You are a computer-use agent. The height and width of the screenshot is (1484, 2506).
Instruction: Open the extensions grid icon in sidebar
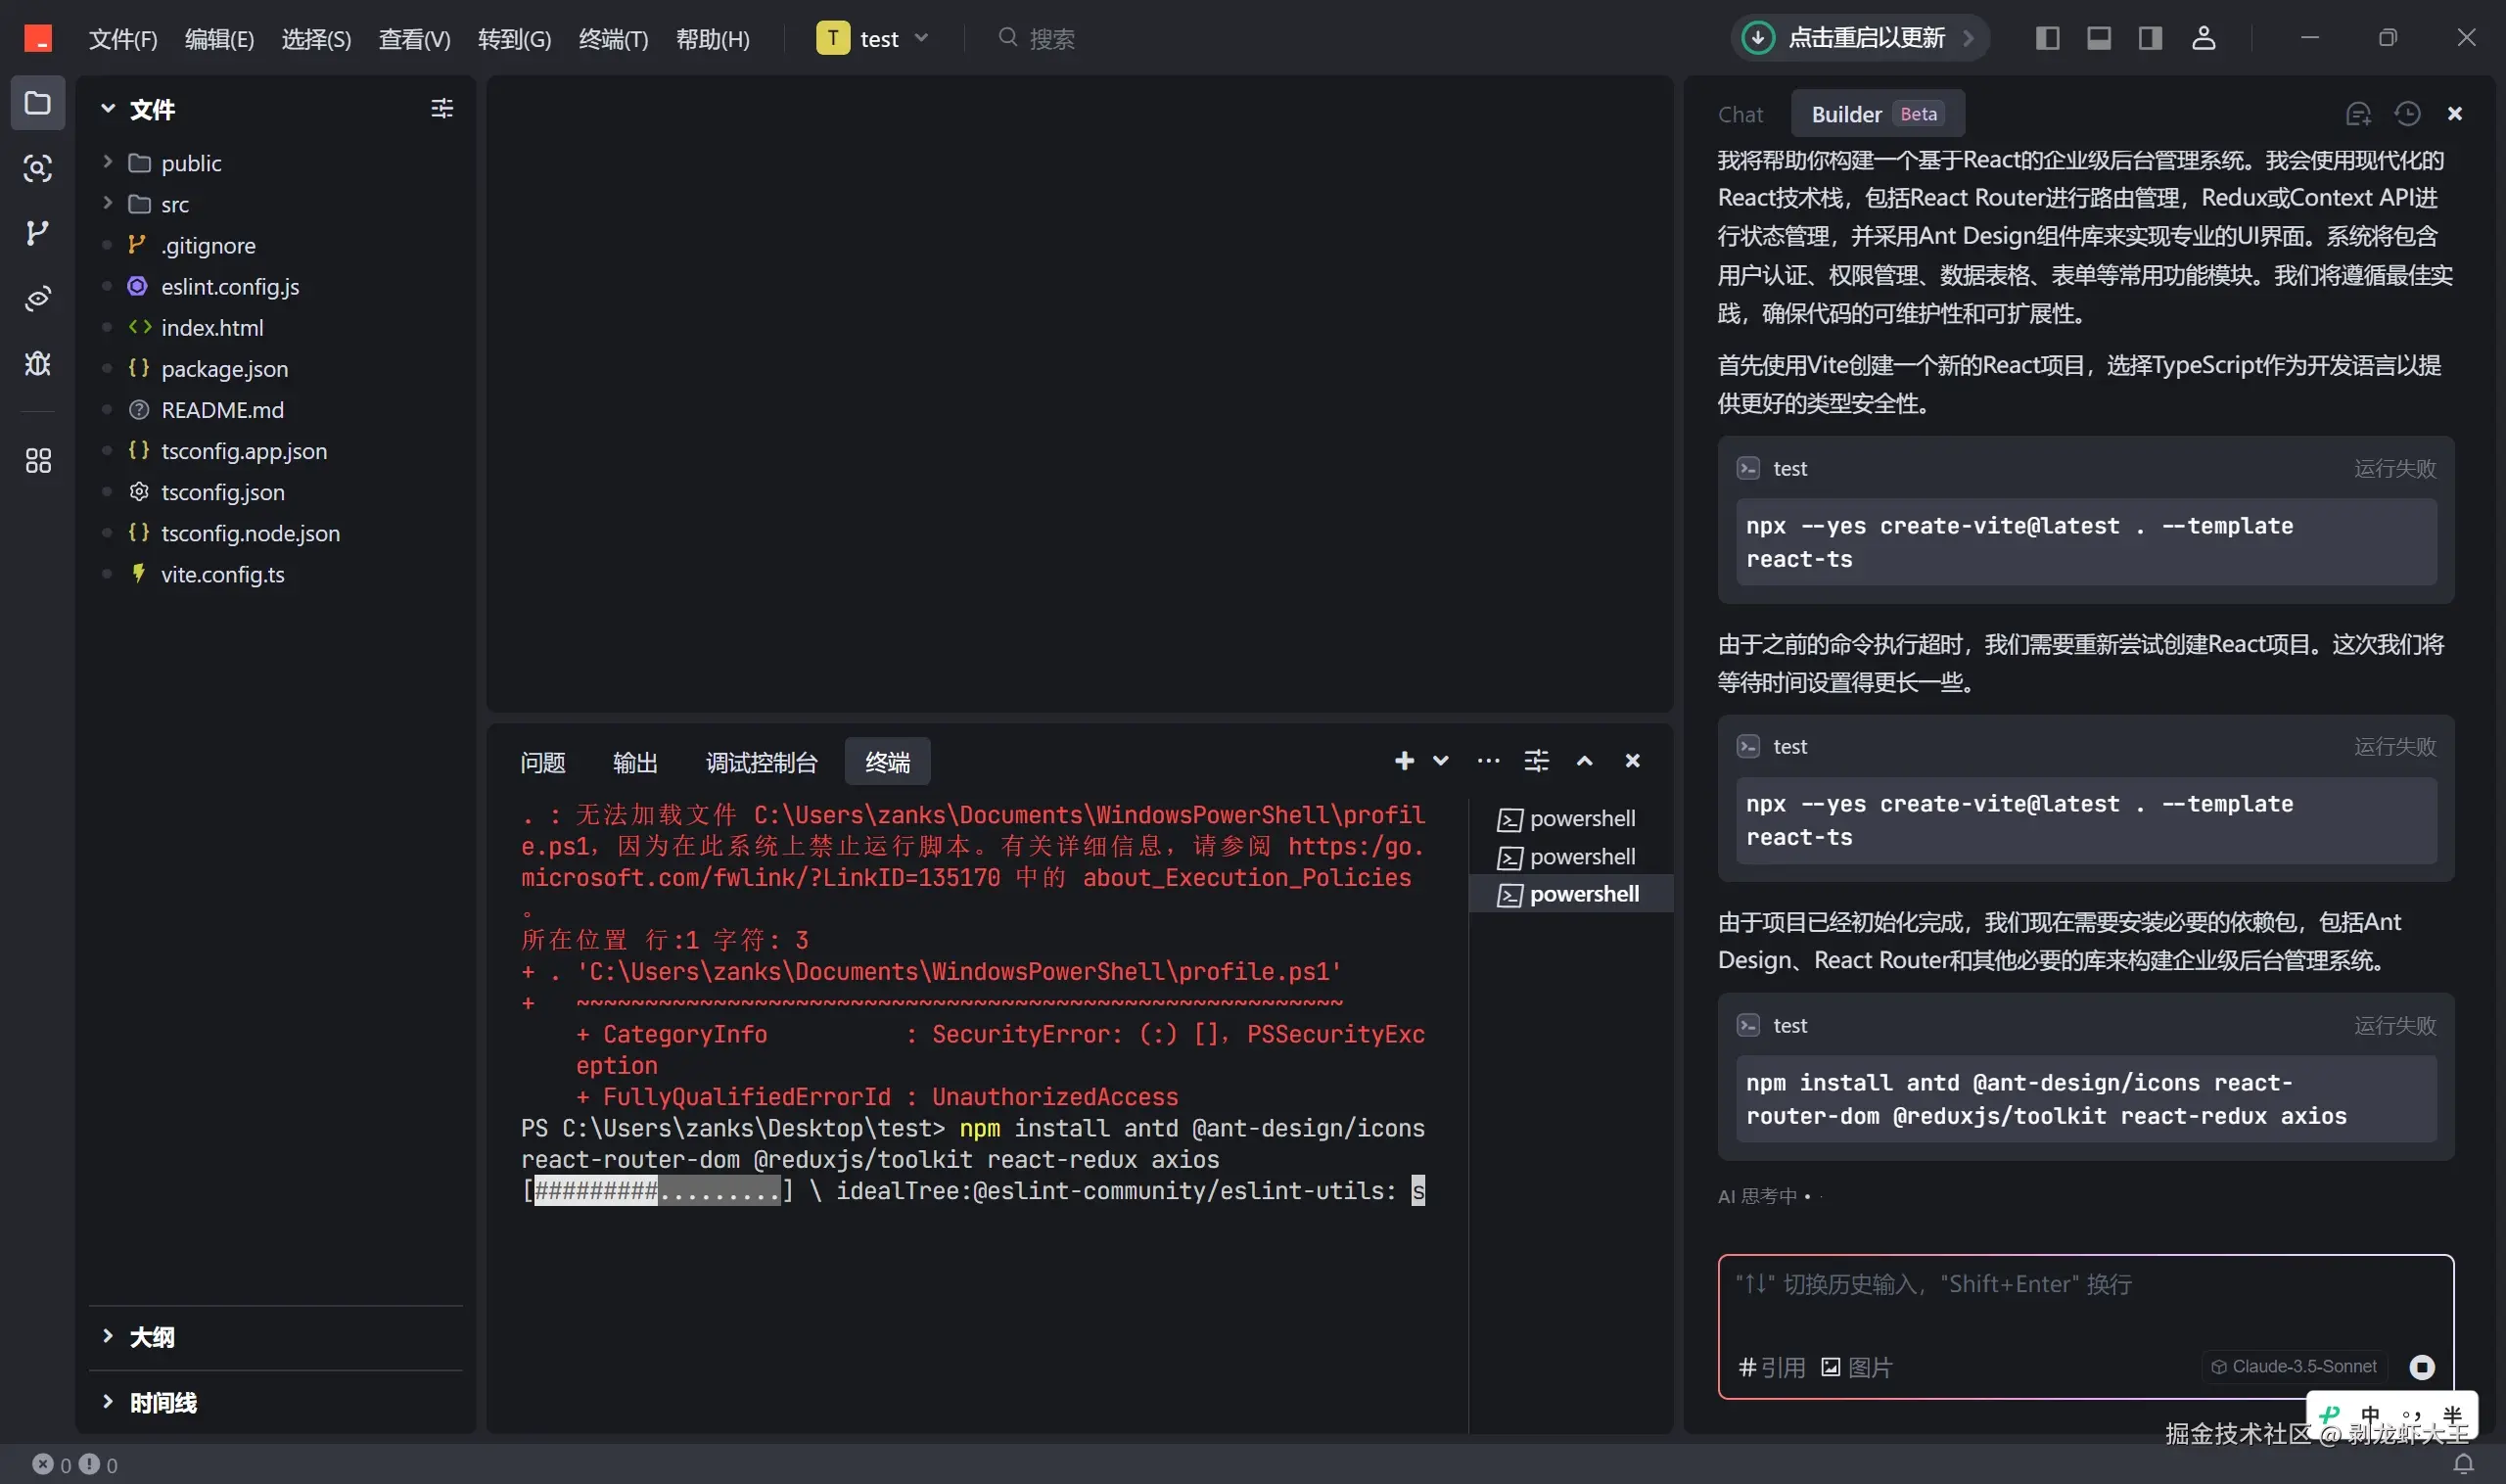37,461
